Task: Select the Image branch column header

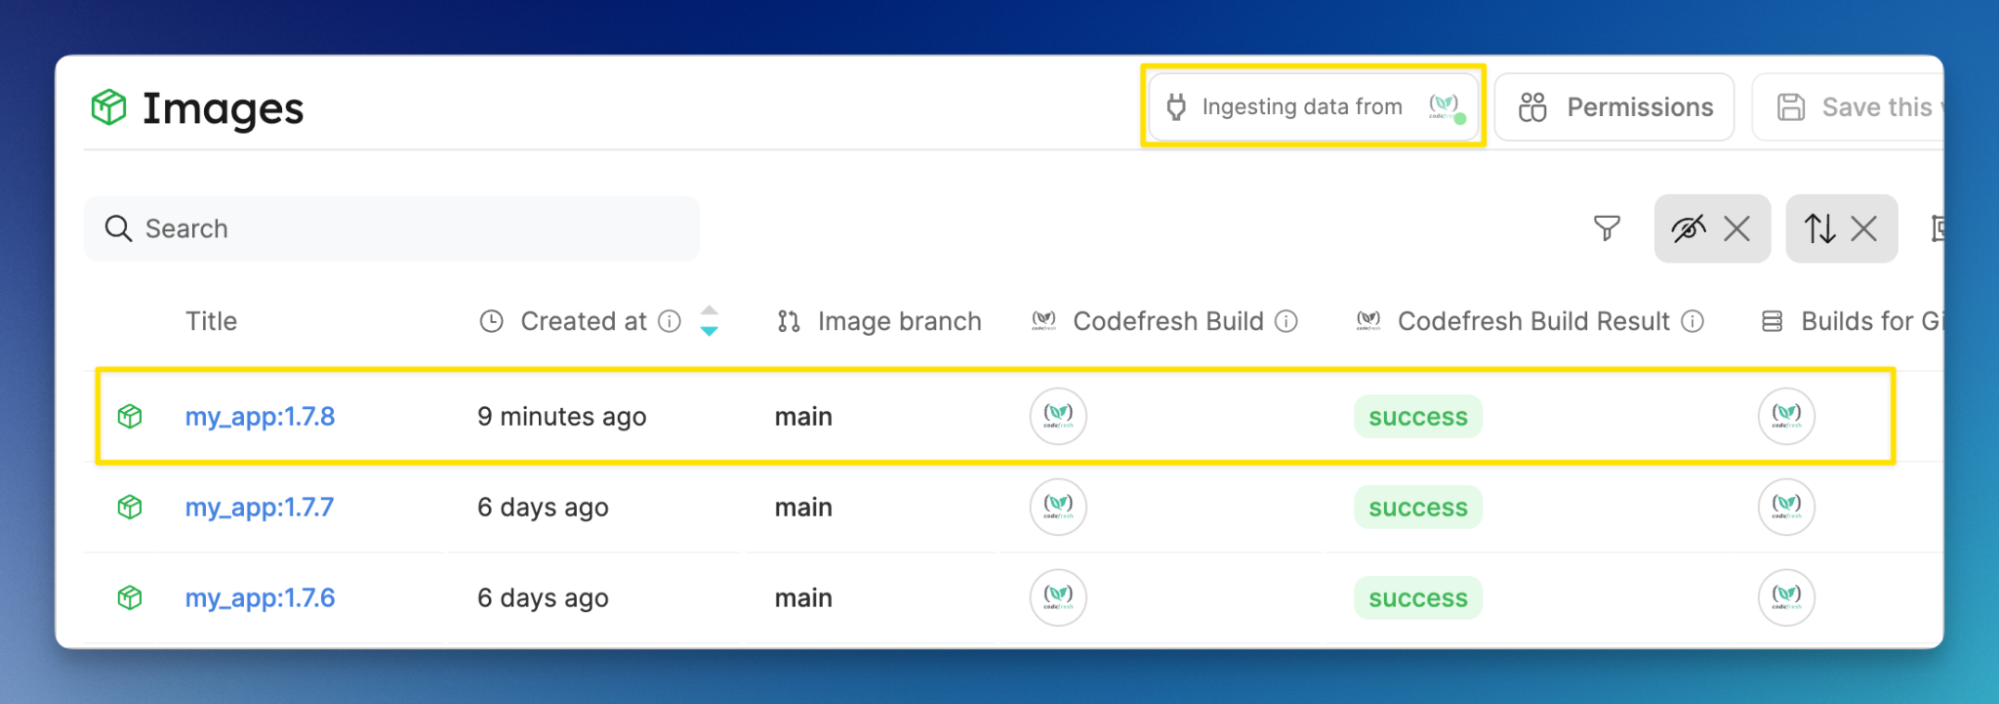Action: point(880,321)
